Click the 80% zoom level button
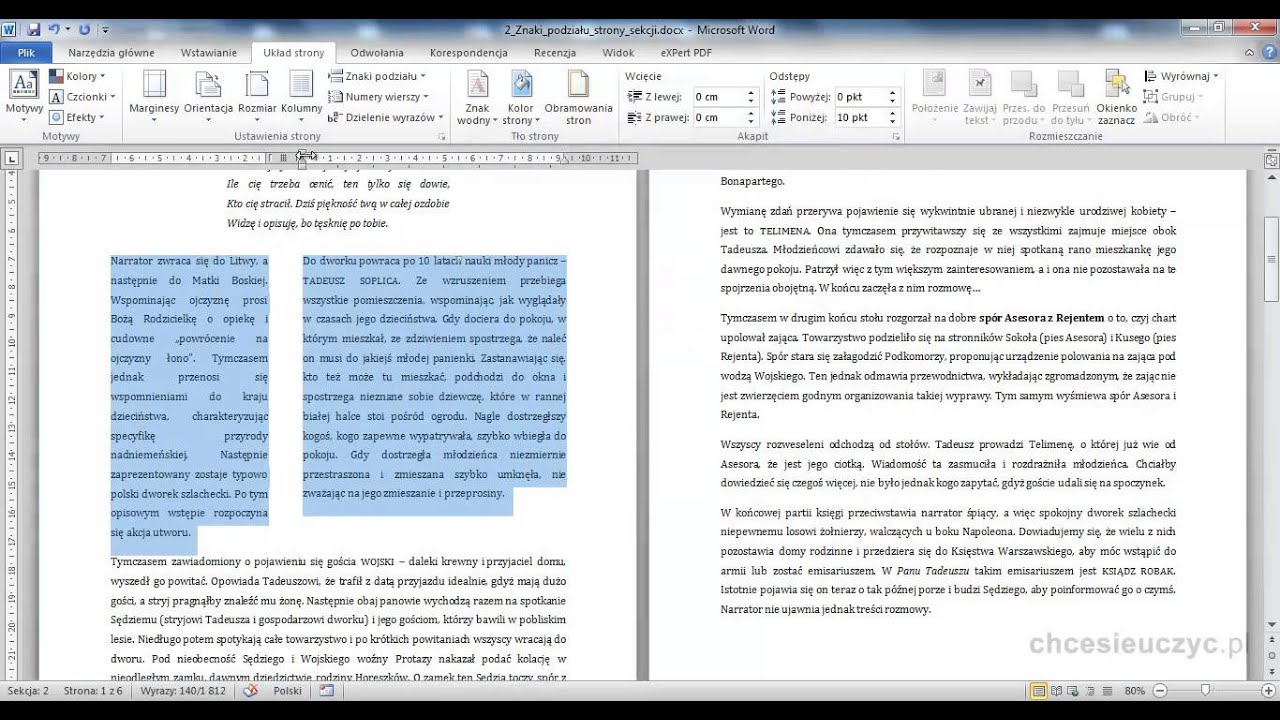The image size is (1280, 720). pyautogui.click(x=1134, y=691)
